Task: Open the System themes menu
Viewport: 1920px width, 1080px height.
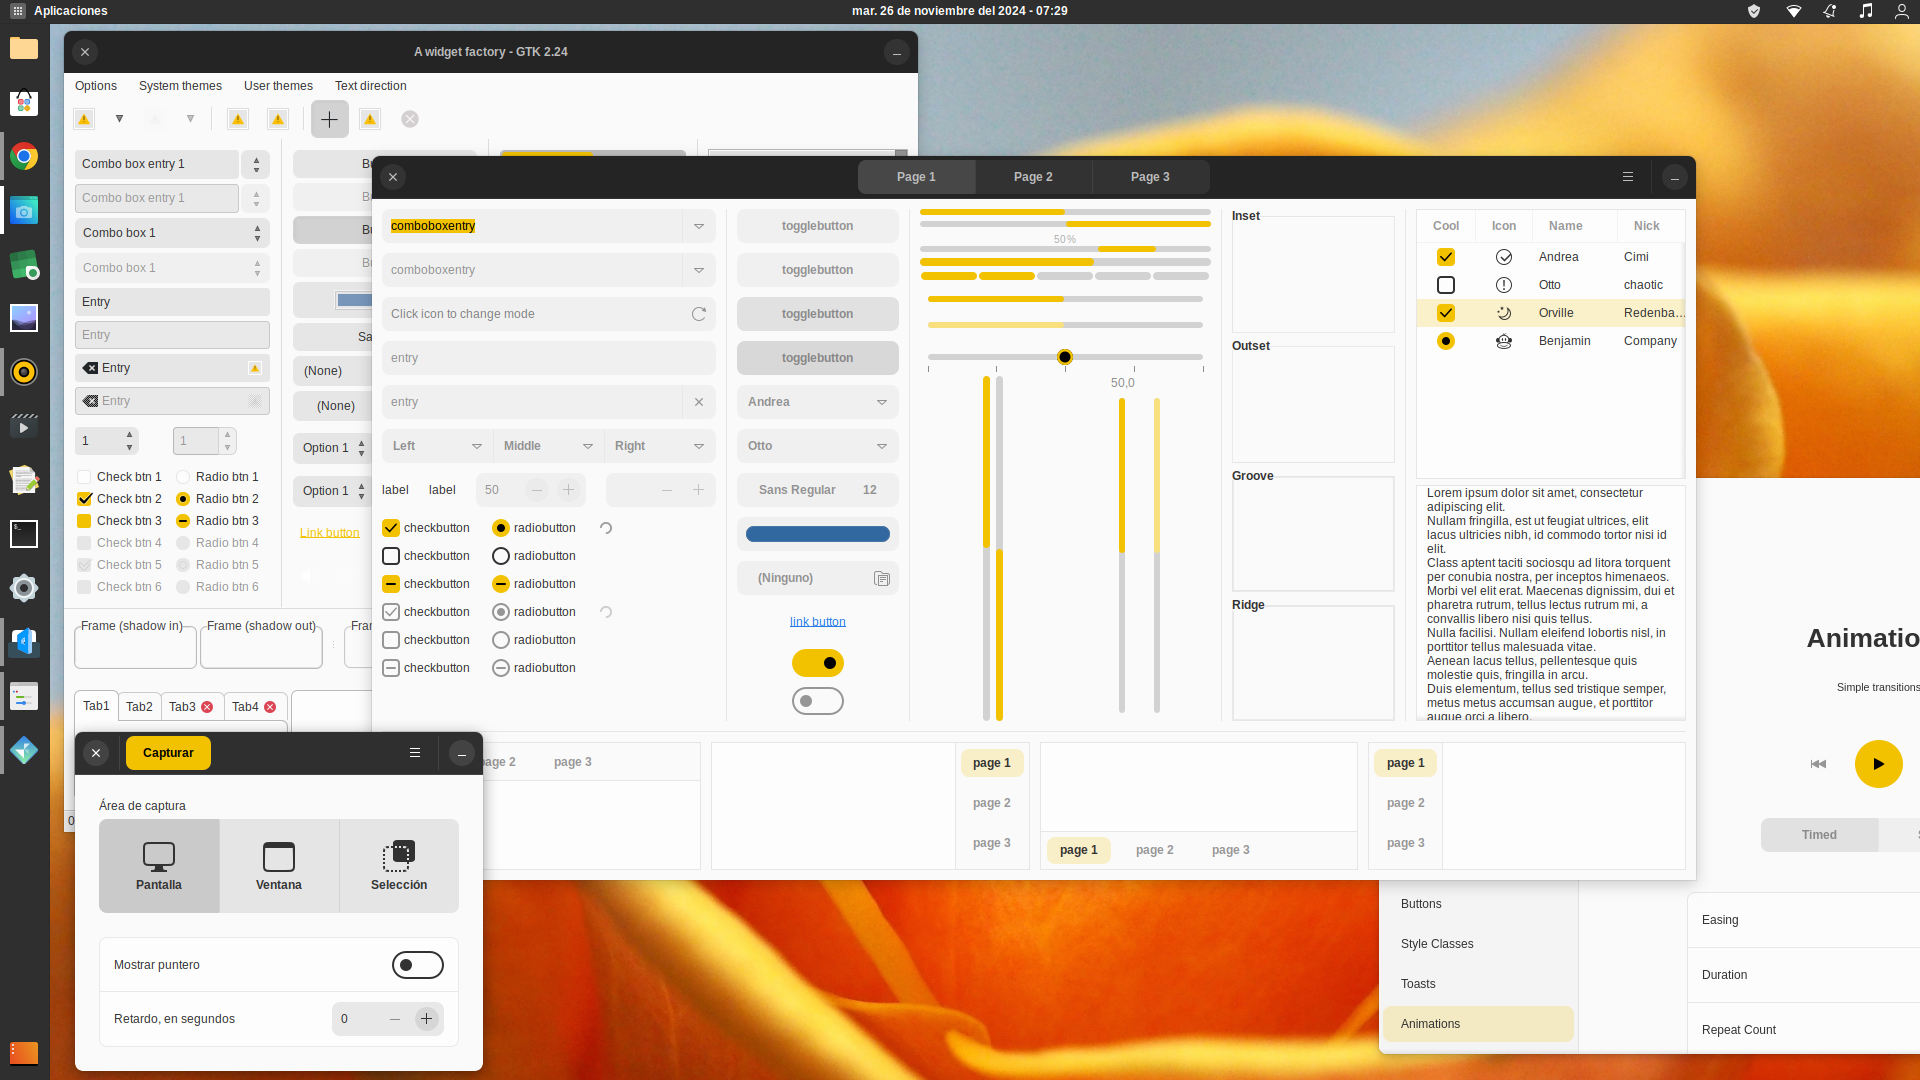Action: [180, 86]
